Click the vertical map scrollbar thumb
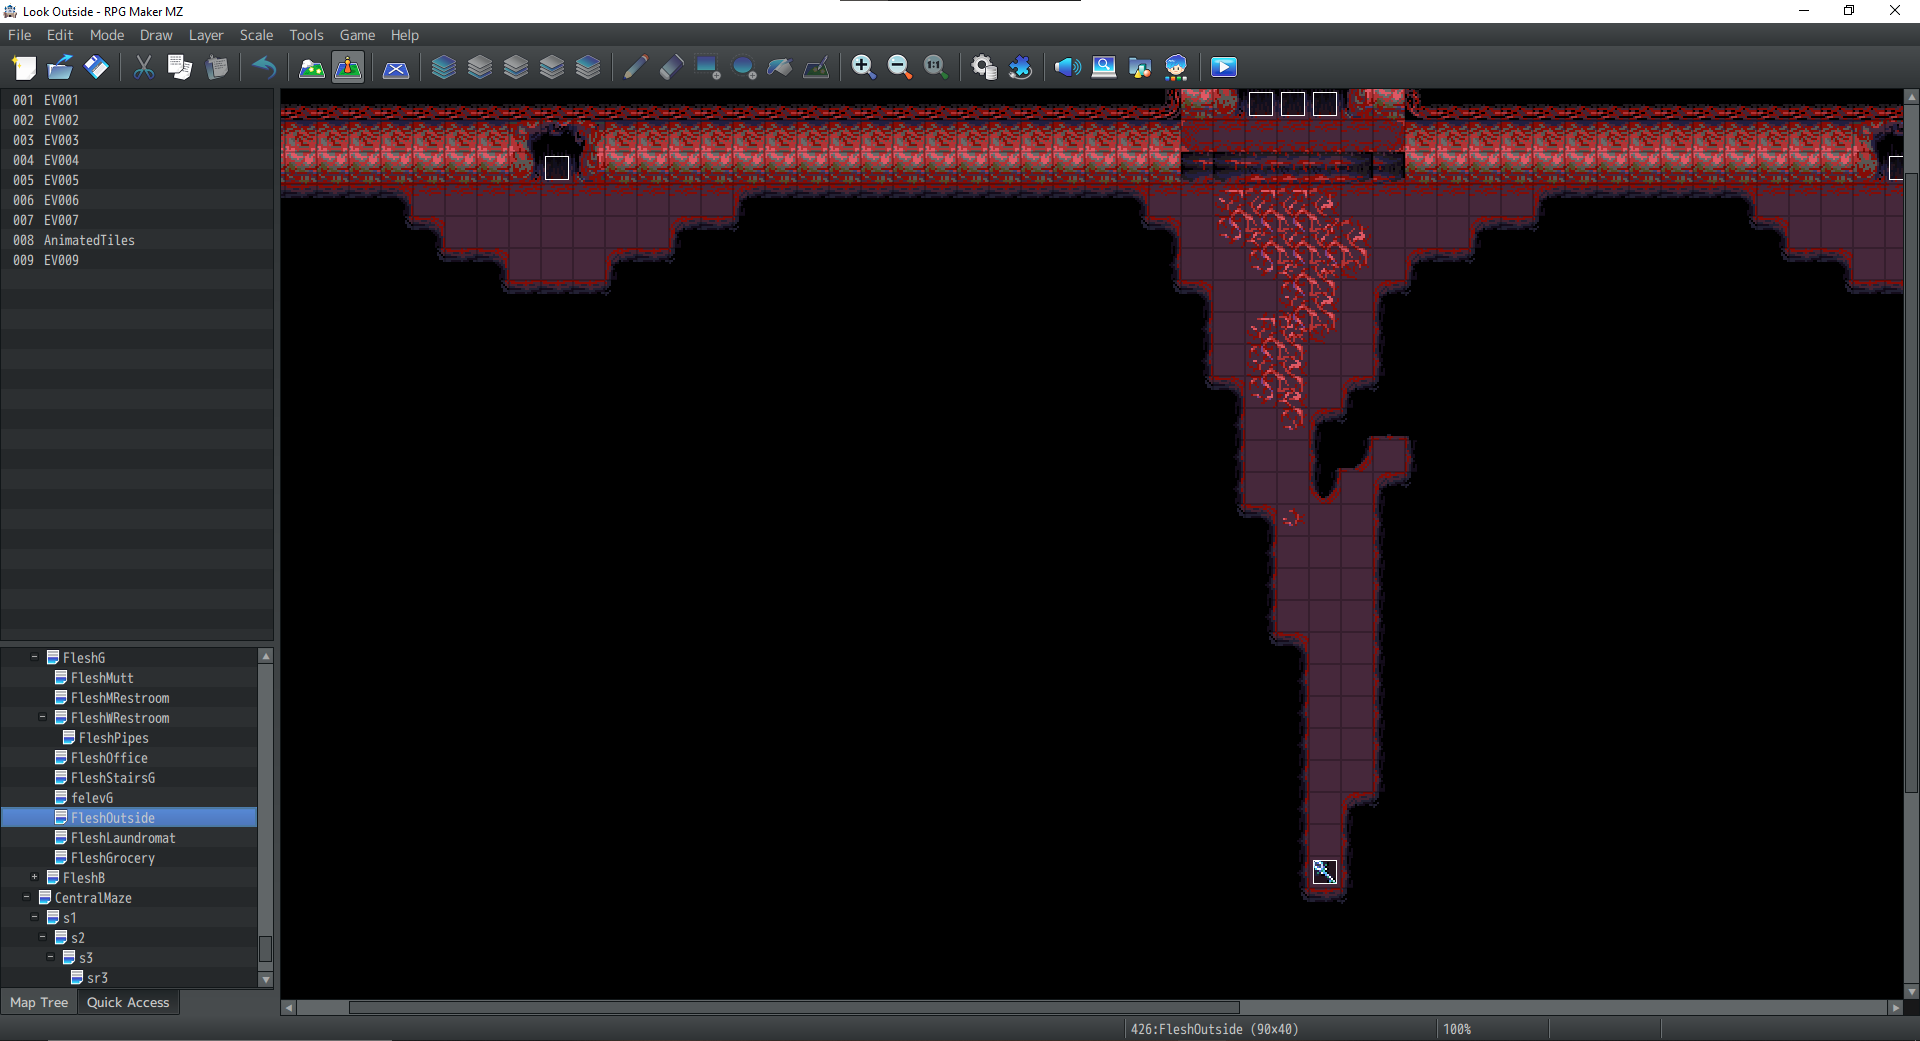 pyautogui.click(x=1912, y=484)
